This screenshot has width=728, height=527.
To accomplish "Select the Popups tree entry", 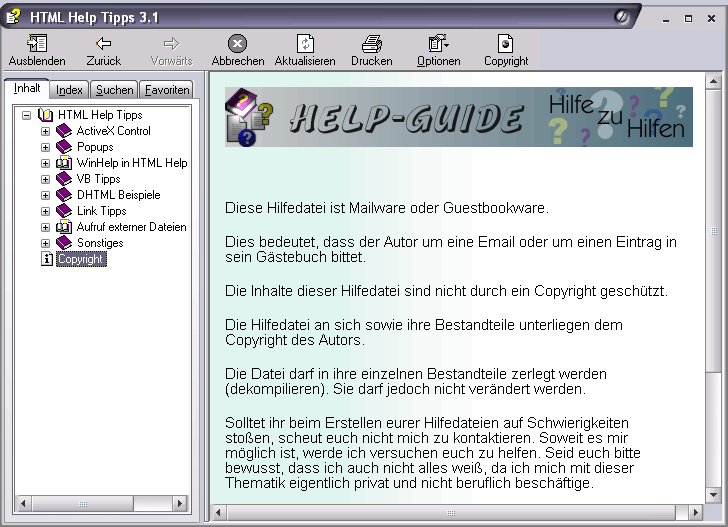I will point(95,147).
